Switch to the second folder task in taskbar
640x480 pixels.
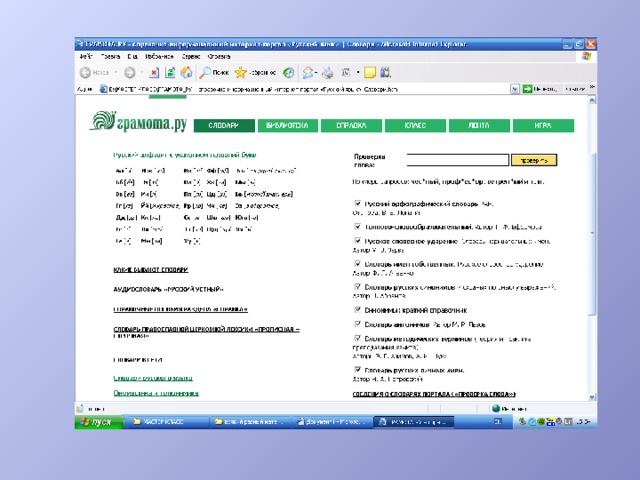[249, 422]
